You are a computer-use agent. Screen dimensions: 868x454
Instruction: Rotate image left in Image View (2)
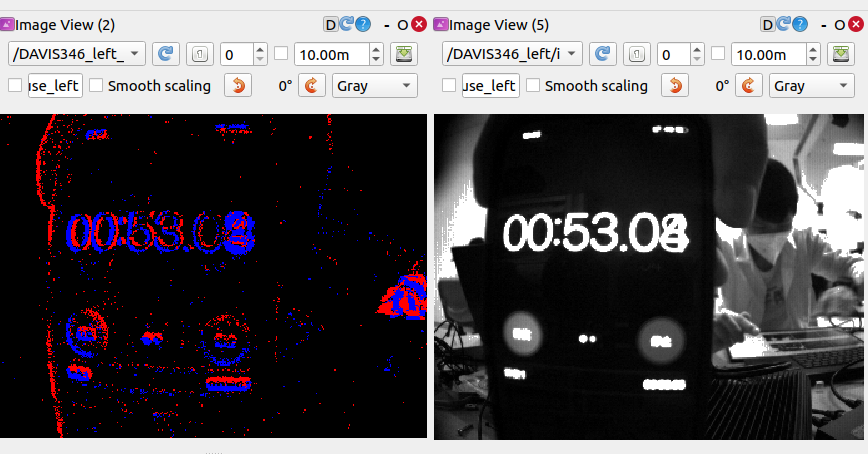tap(238, 86)
